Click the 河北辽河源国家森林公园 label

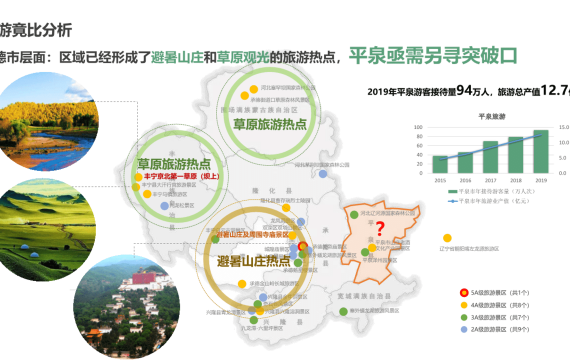pos(388,213)
